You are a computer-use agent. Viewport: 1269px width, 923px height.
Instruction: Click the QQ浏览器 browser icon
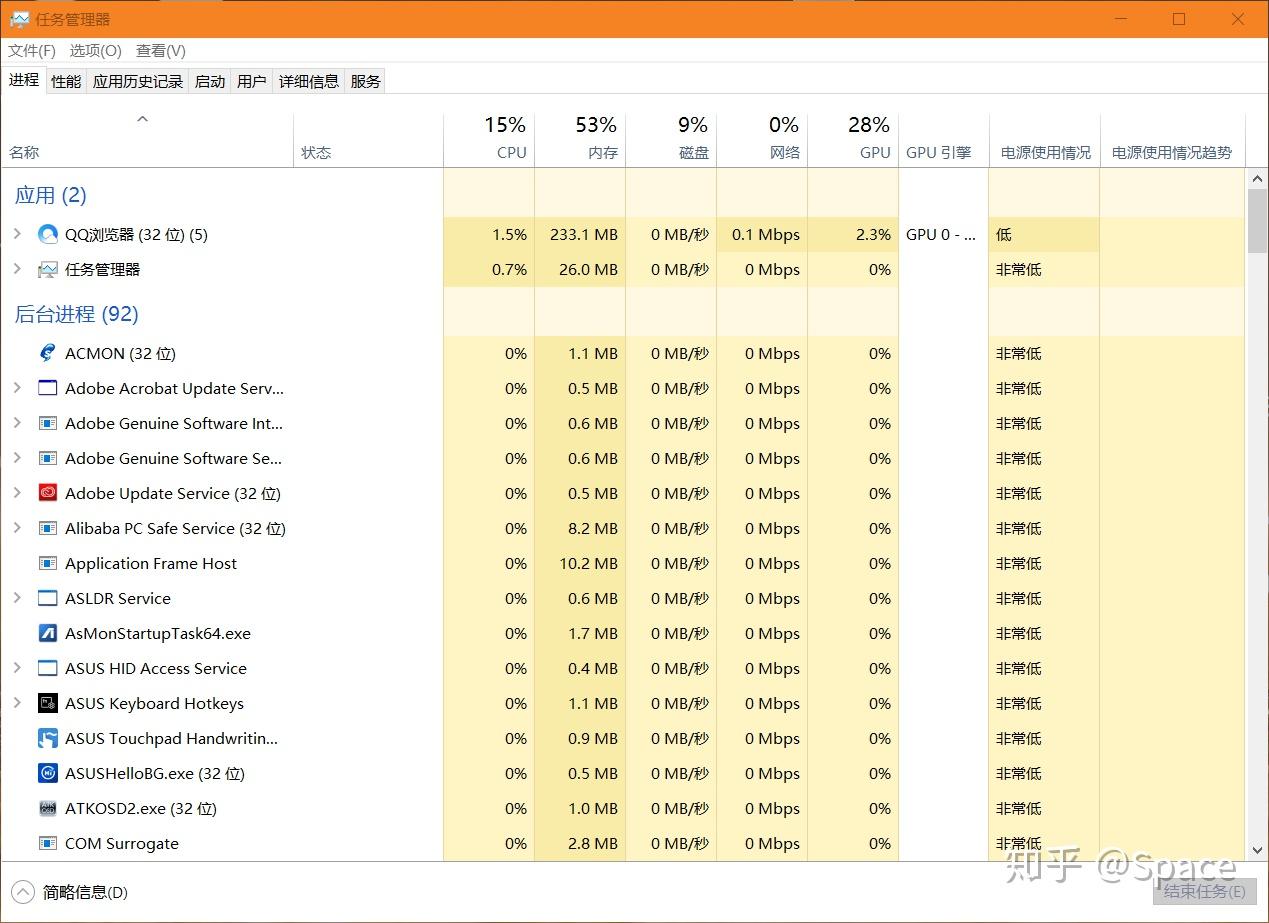coord(46,234)
